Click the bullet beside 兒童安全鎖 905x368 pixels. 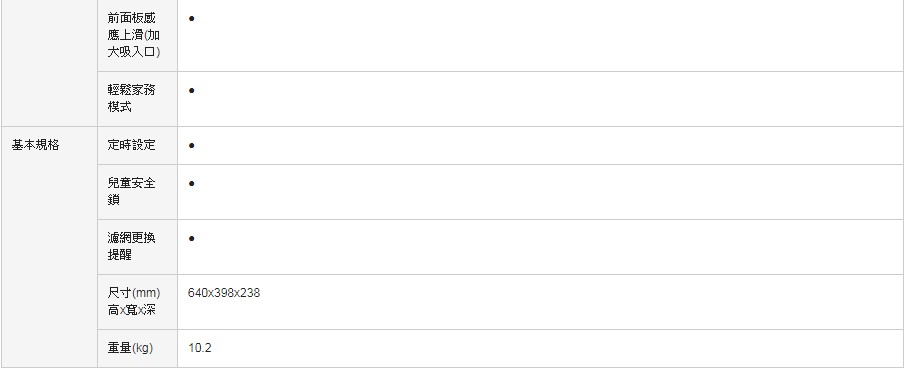click(192, 183)
